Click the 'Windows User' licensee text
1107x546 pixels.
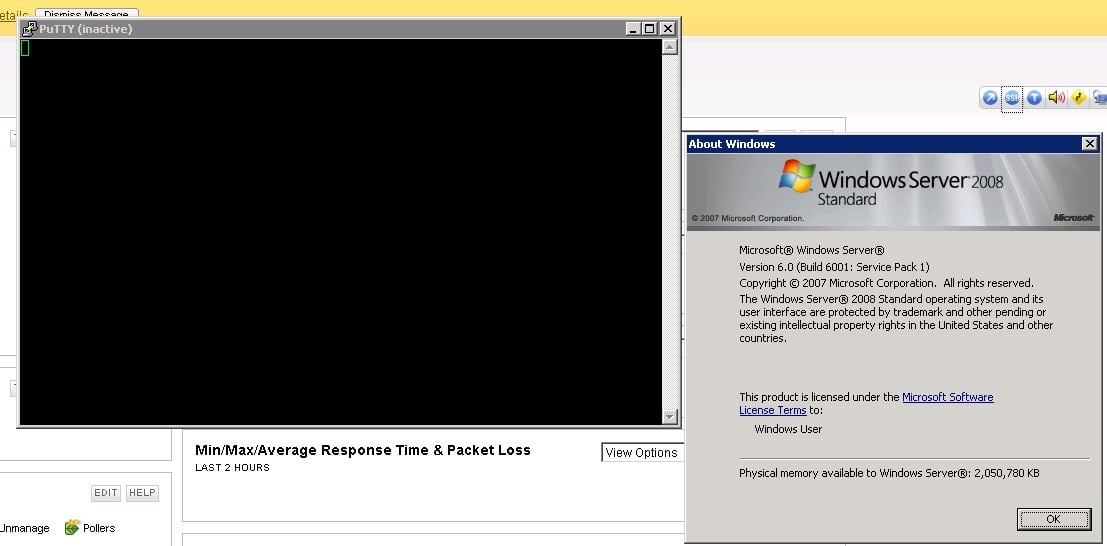tap(788, 429)
